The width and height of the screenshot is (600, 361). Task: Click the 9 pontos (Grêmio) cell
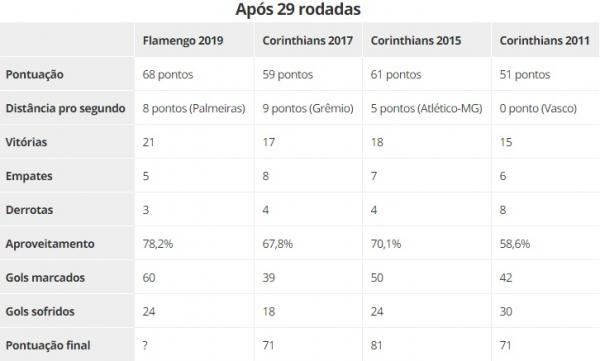coord(308,108)
